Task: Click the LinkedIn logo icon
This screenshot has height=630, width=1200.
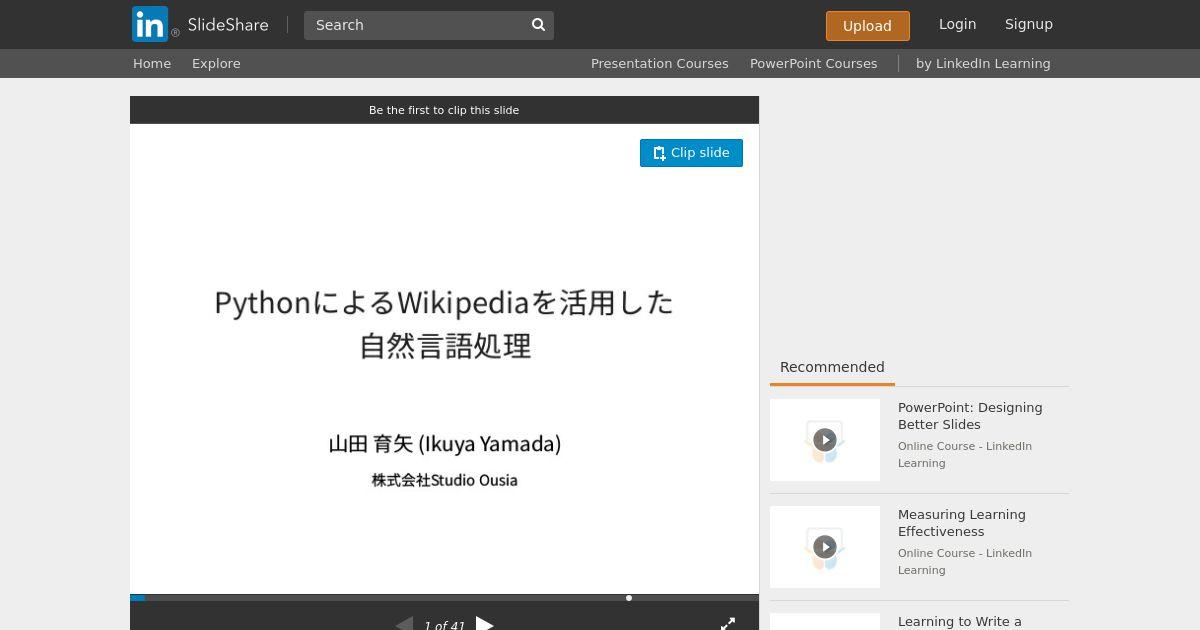Action: pos(150,24)
